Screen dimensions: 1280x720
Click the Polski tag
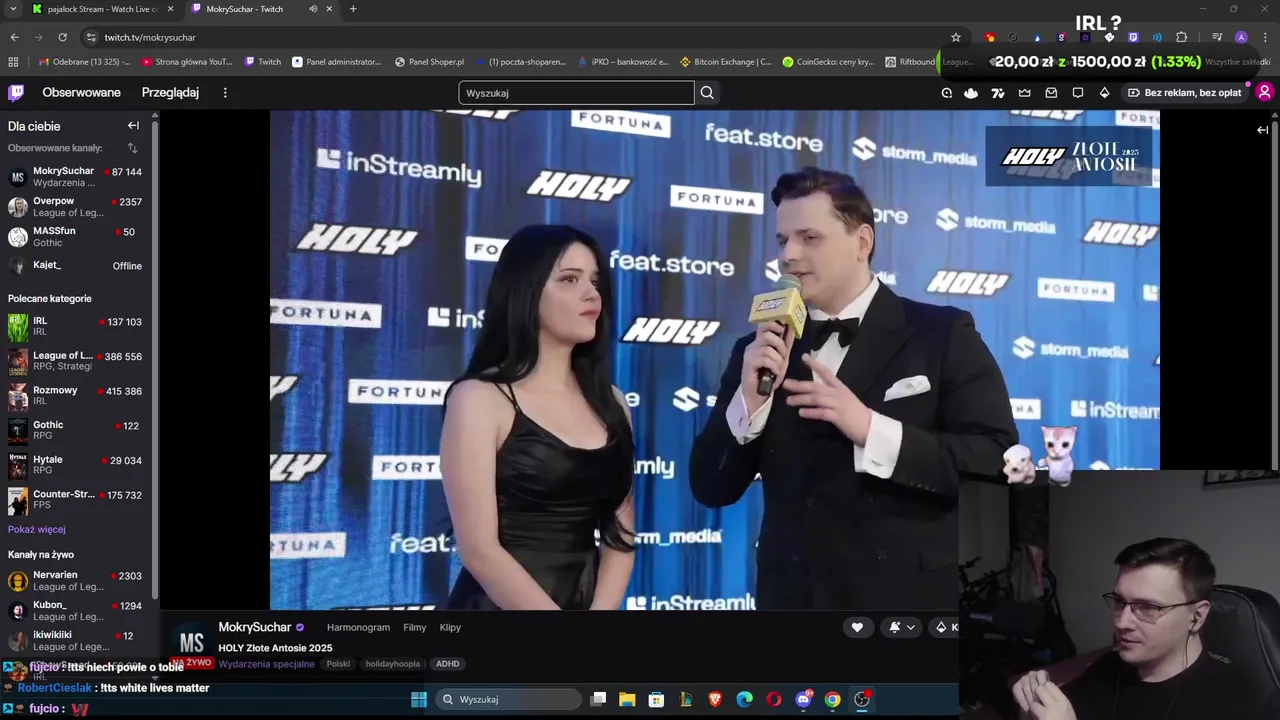(x=338, y=664)
